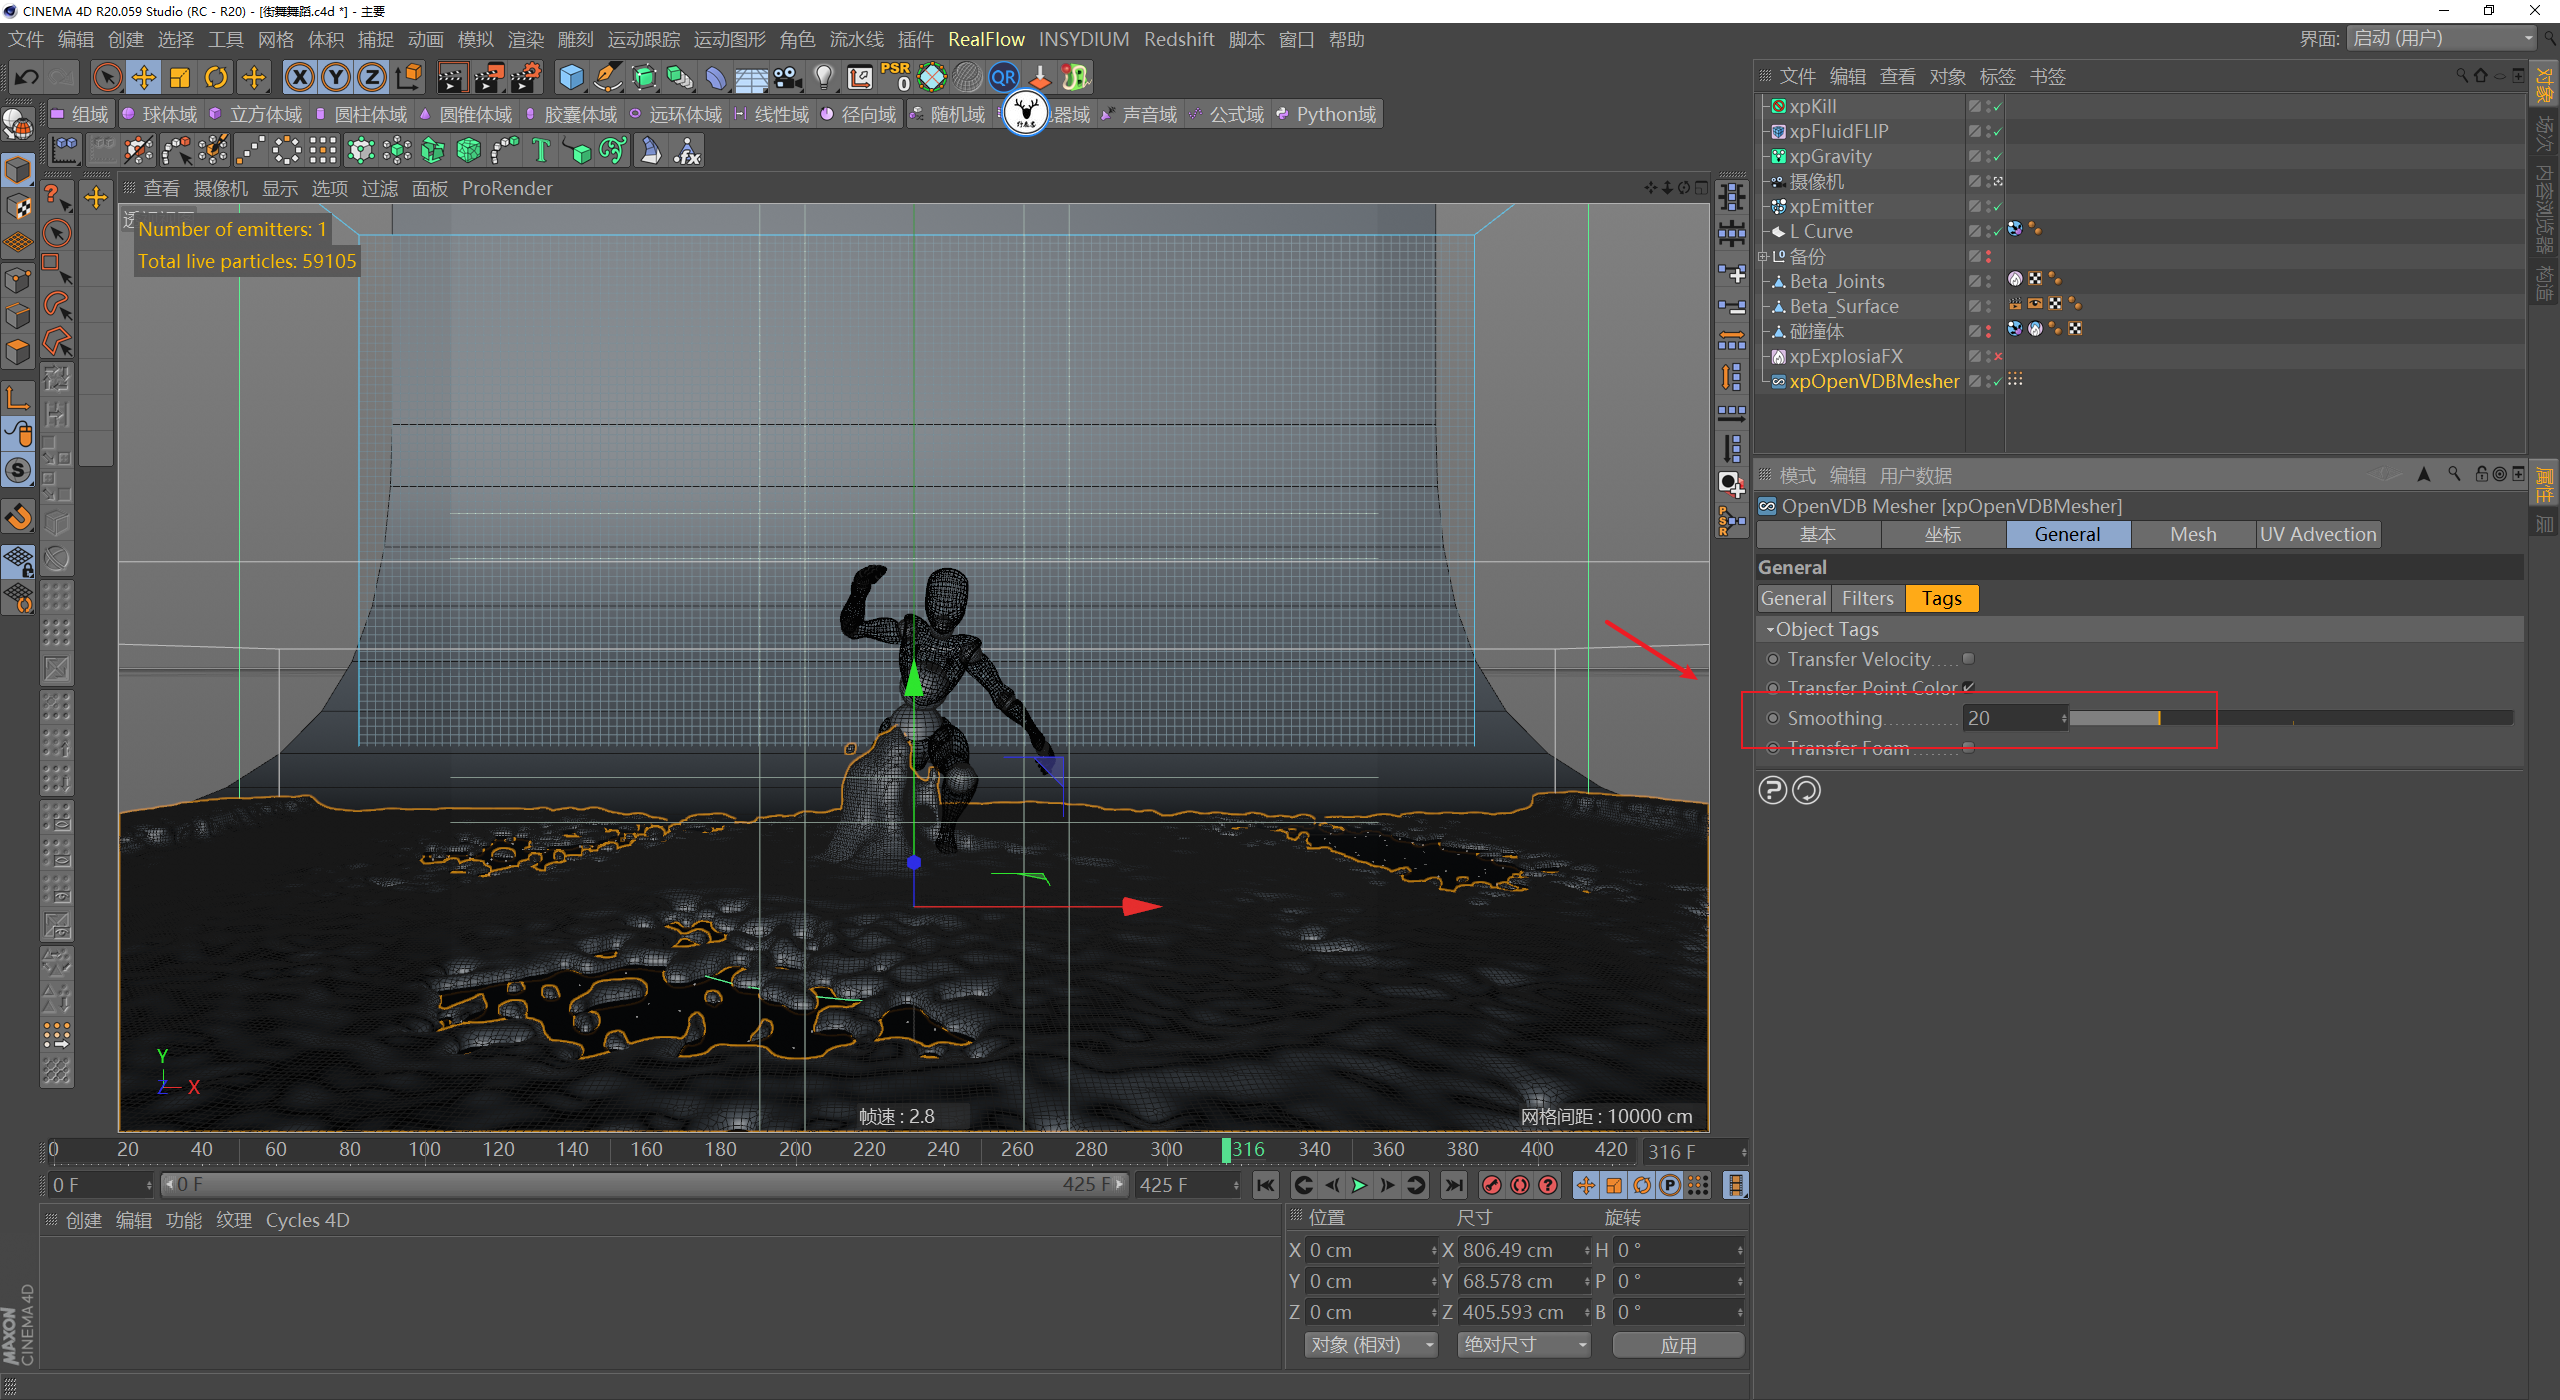This screenshot has height=1400, width=2560.
Task: Enable Transfer Foam checkbox
Action: click(x=1968, y=748)
